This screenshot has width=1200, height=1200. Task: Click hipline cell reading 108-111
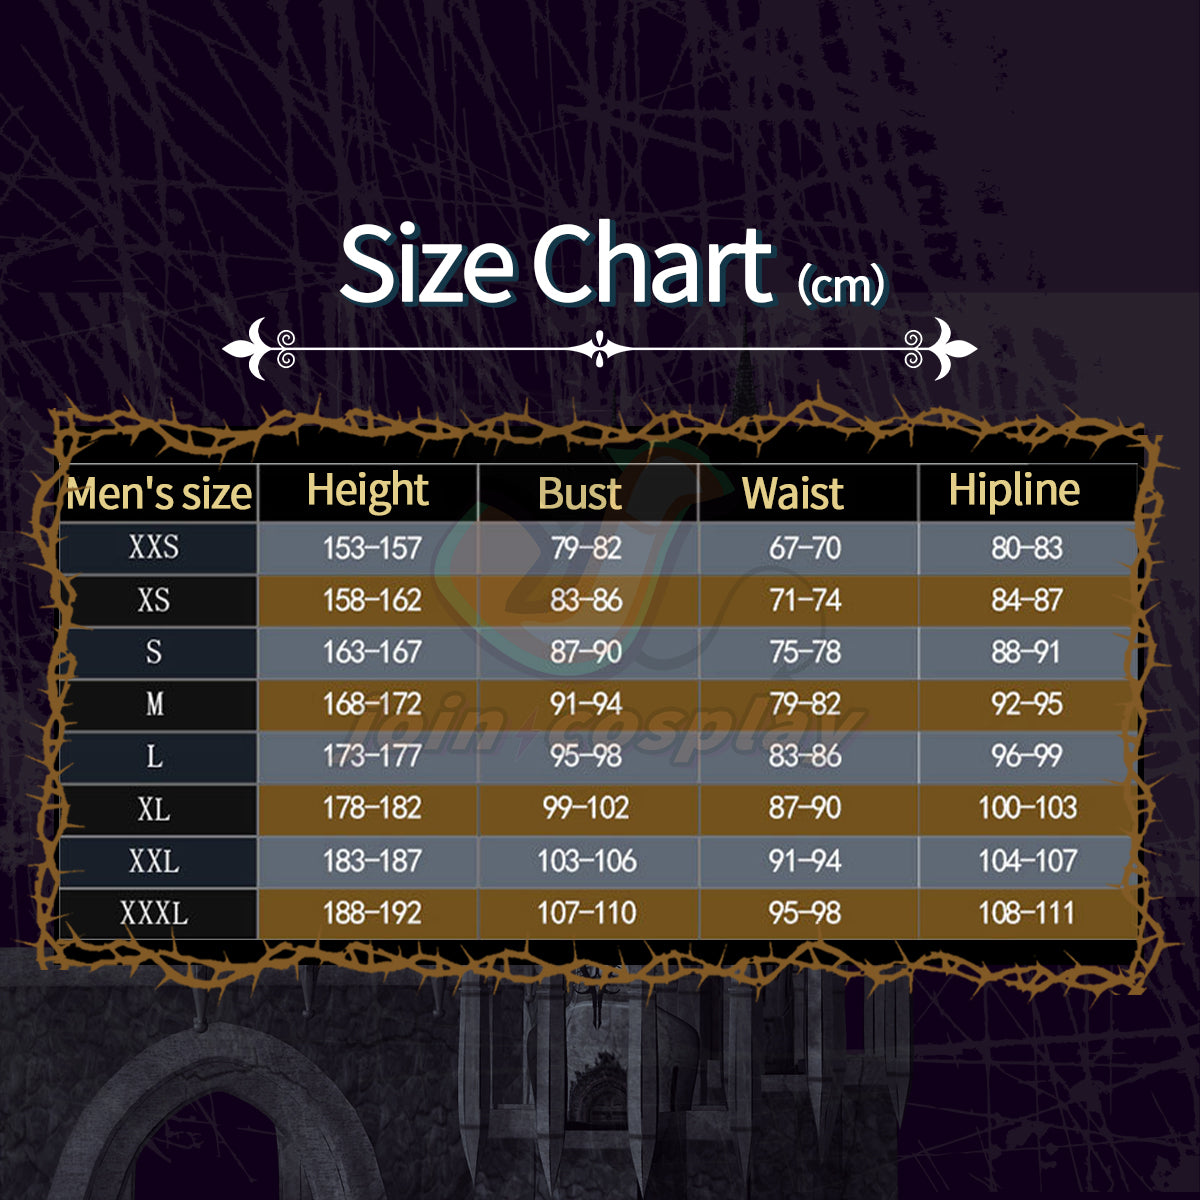[x=1027, y=913]
